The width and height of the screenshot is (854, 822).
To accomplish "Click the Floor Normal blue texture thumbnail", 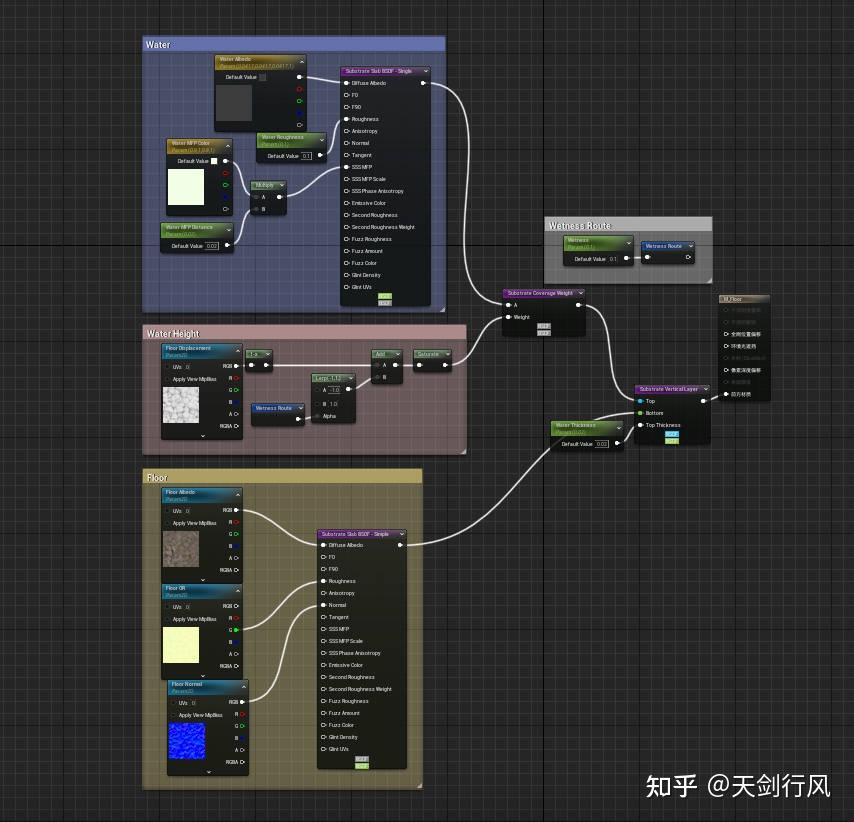I will pos(187,740).
